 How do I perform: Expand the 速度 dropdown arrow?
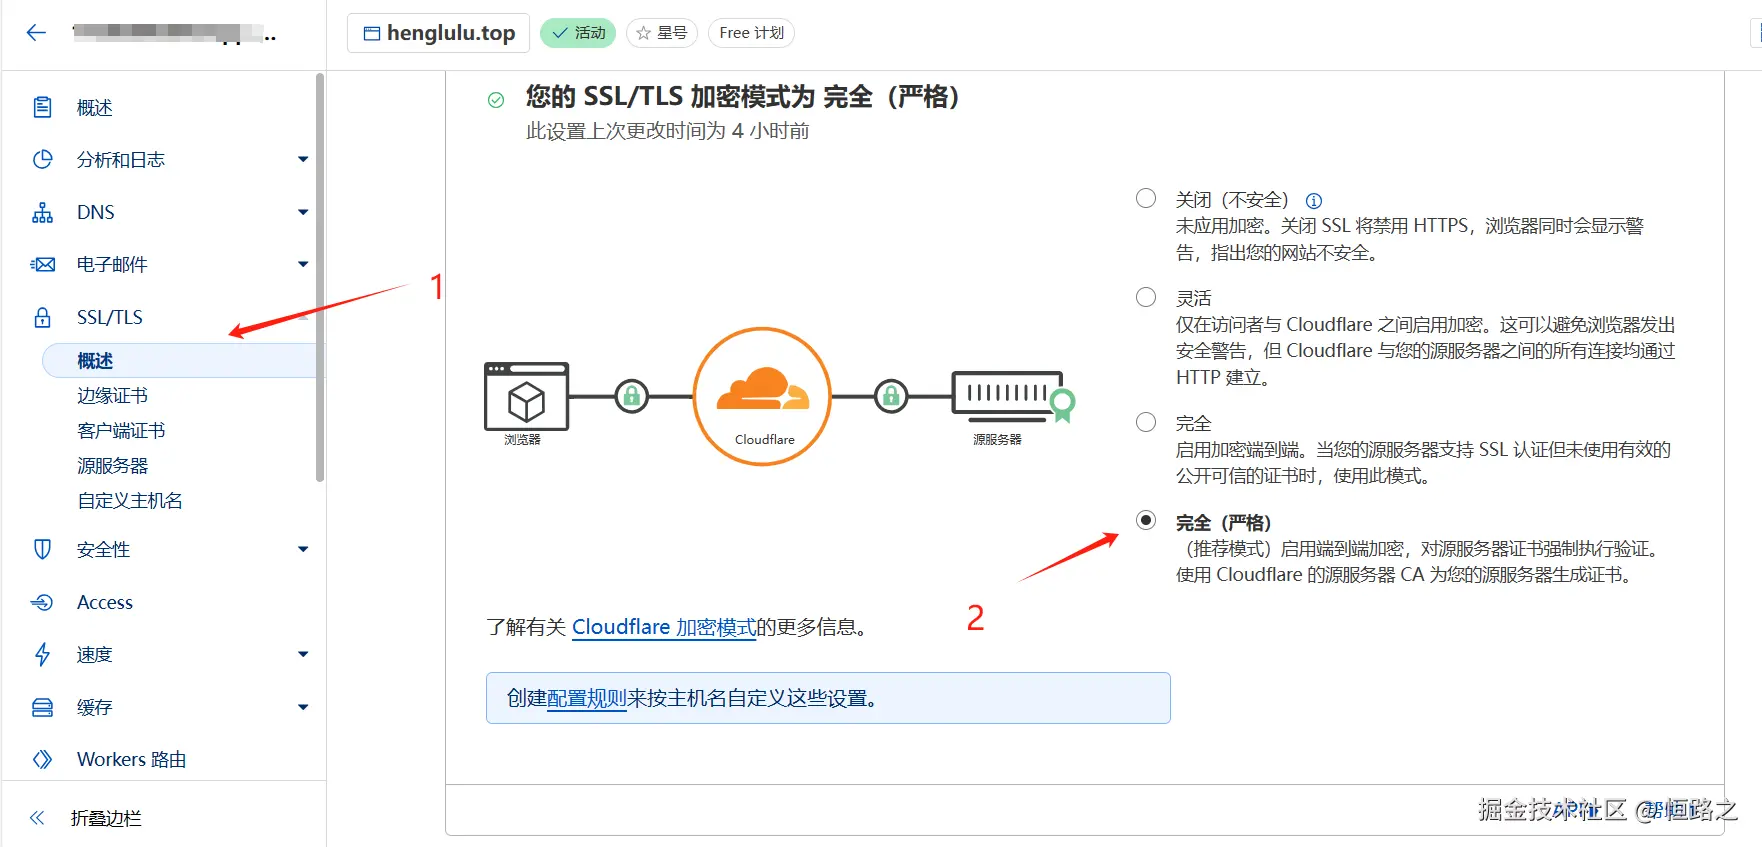pyautogui.click(x=303, y=654)
